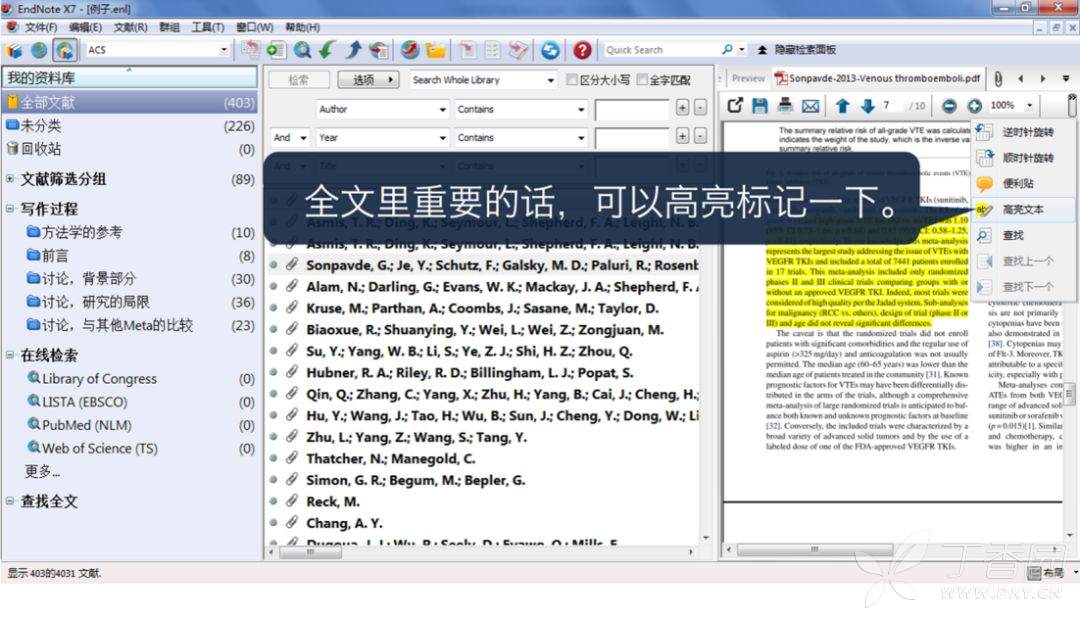This screenshot has height=619, width=1080.
Task: Open the 编辑(E) menu
Action: tap(85, 28)
